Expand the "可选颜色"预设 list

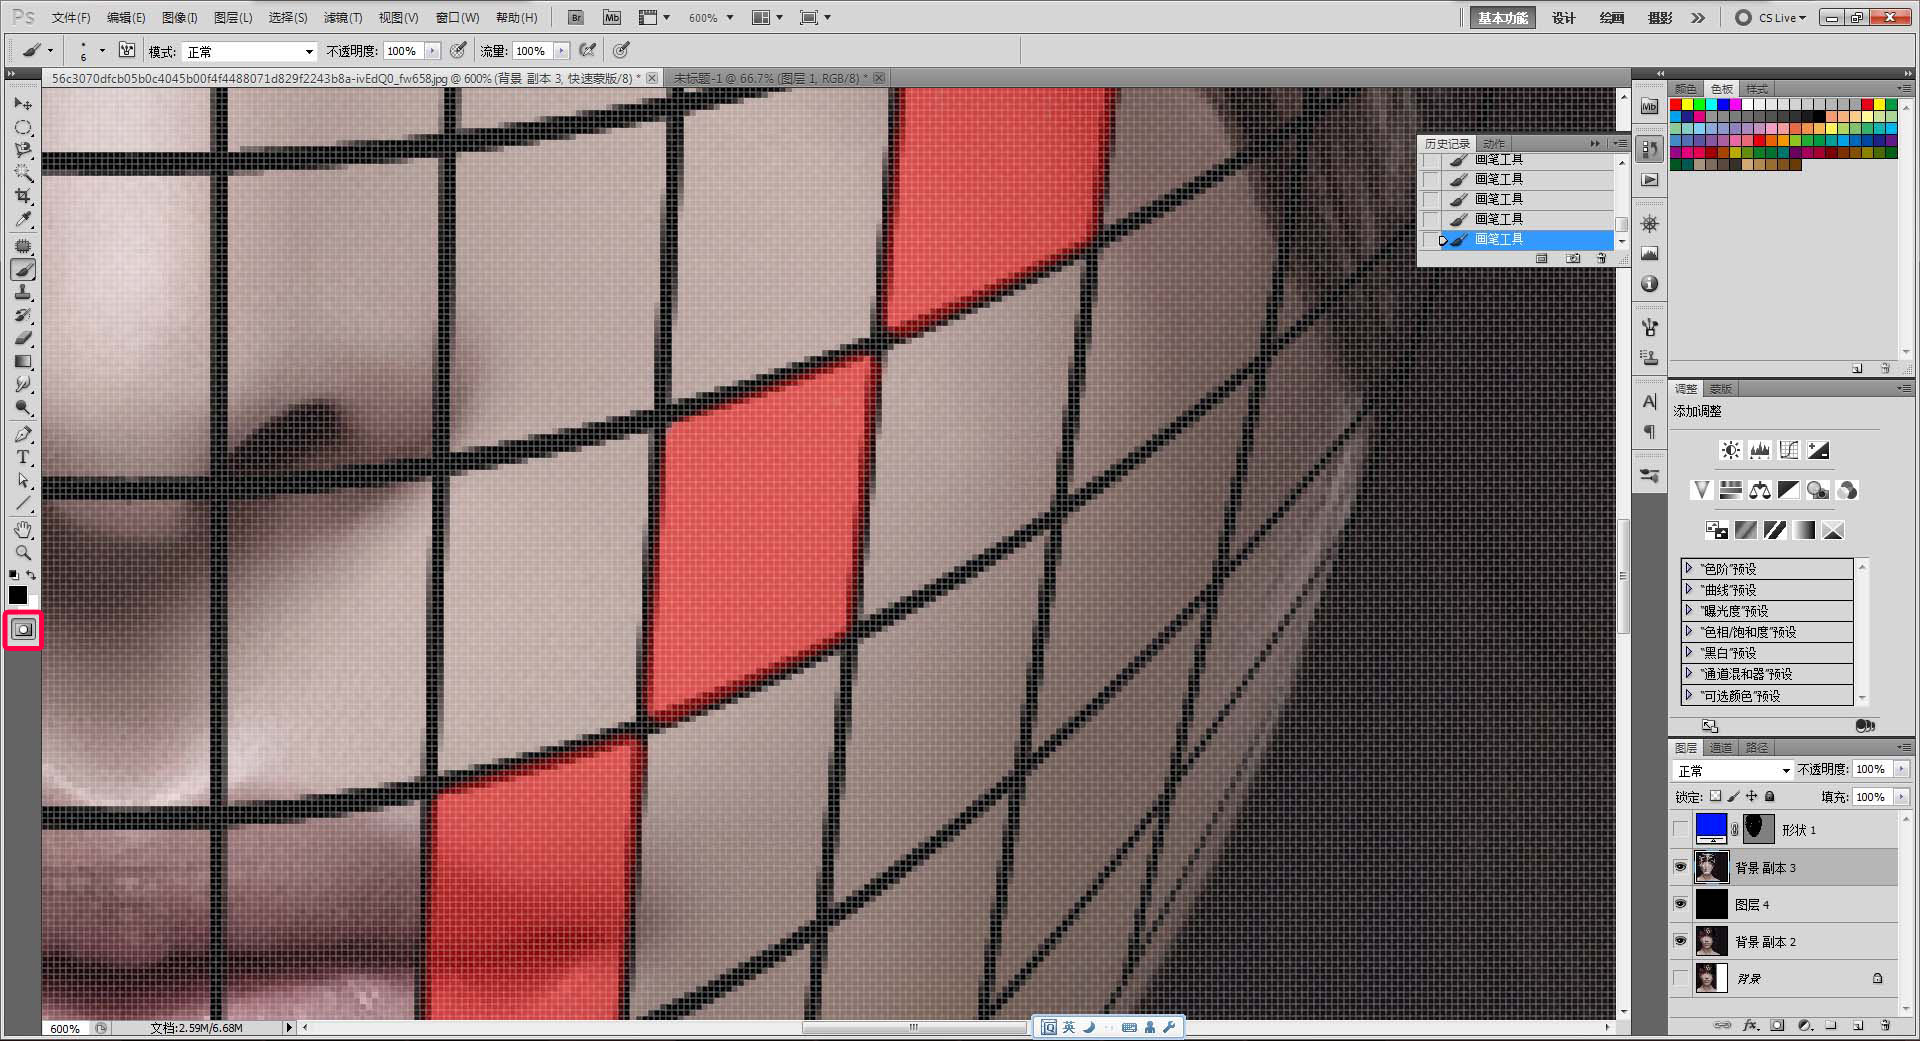coord(1689,695)
